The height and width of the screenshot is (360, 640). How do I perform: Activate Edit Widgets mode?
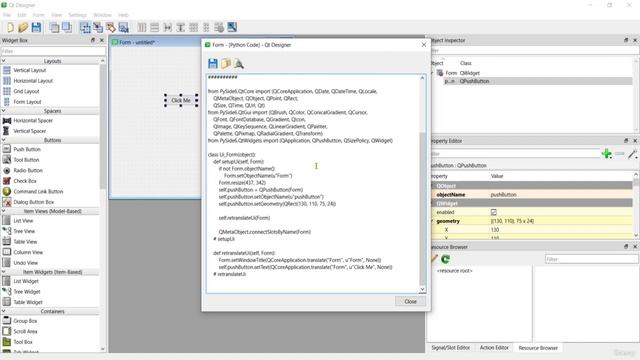click(85, 27)
